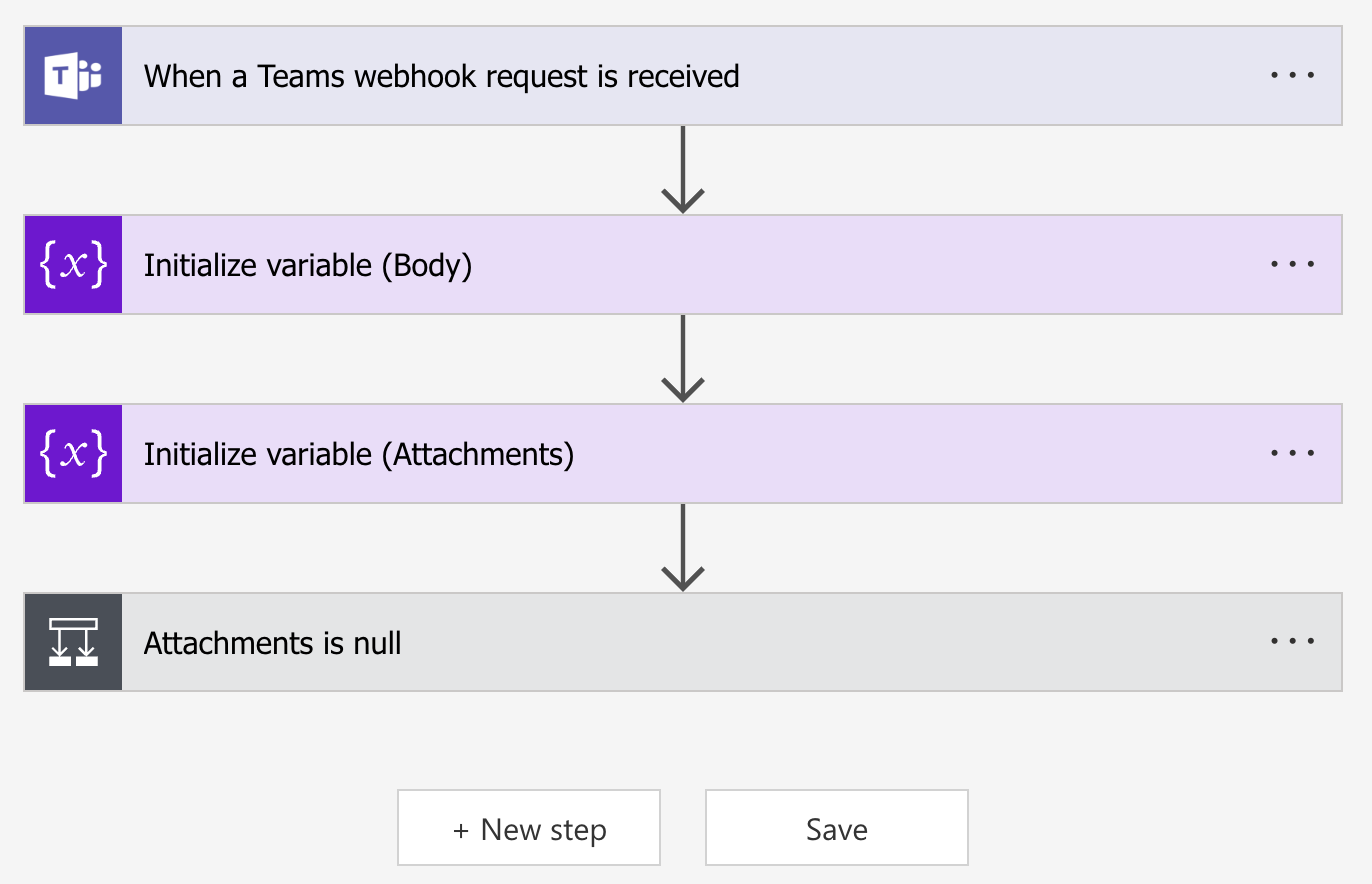
Task: Open the ellipsis menu for Attachments is null
Action: point(1292,641)
